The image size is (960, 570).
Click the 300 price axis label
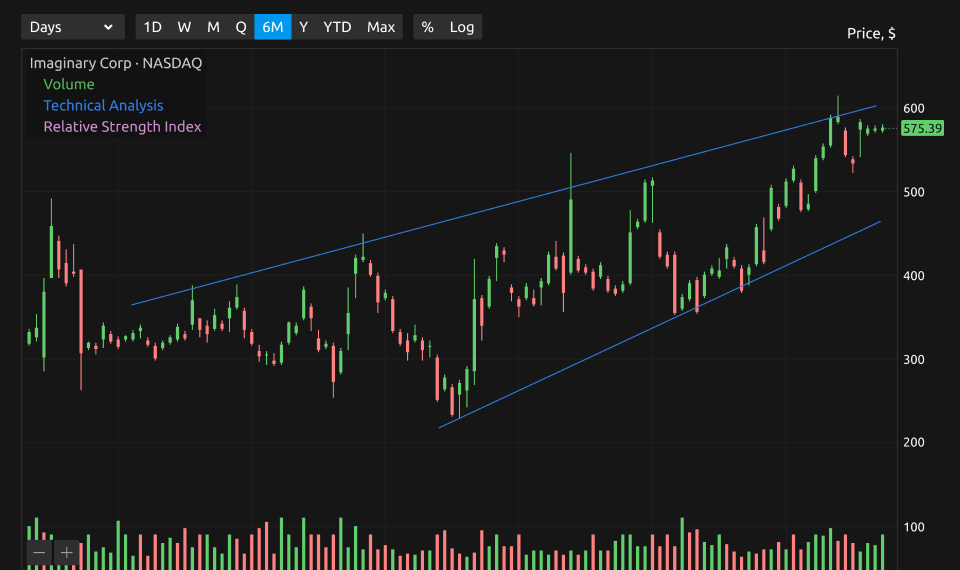(913, 359)
